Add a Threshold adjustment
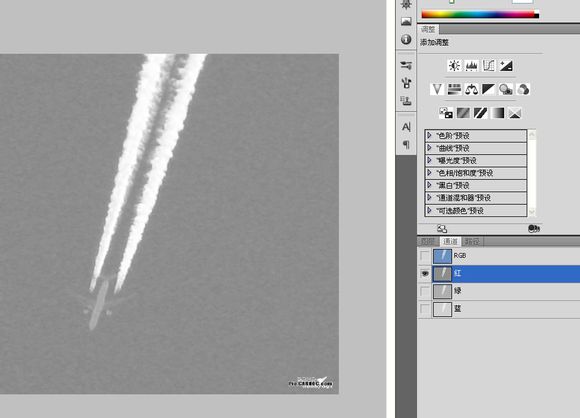The width and height of the screenshot is (580, 418). [480, 113]
